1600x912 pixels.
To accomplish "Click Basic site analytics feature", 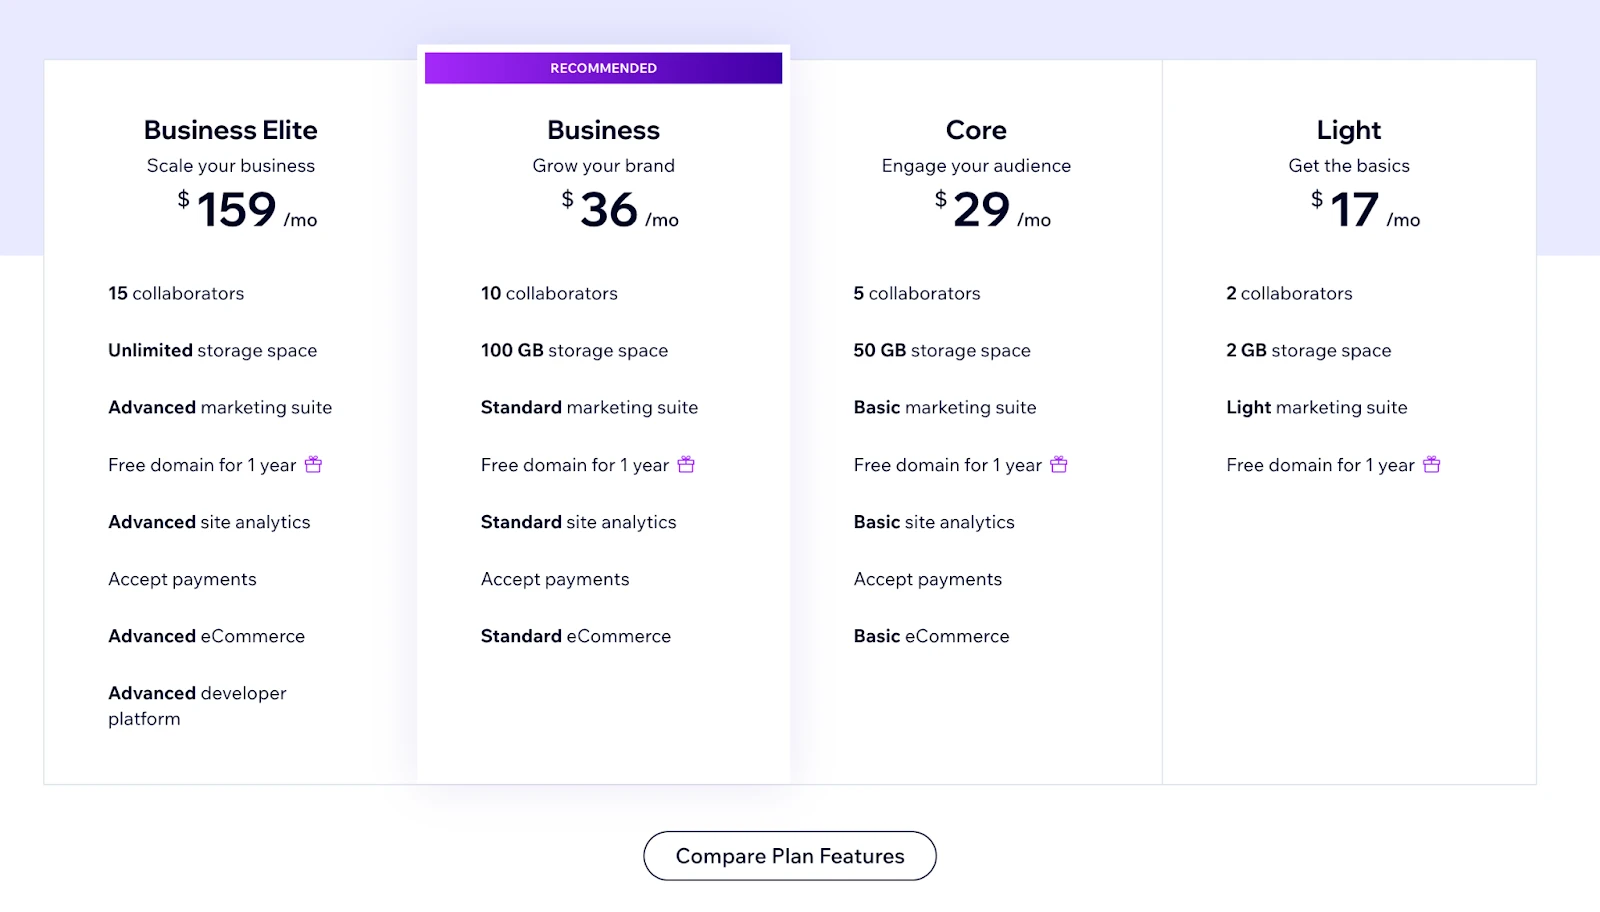I will click(934, 522).
